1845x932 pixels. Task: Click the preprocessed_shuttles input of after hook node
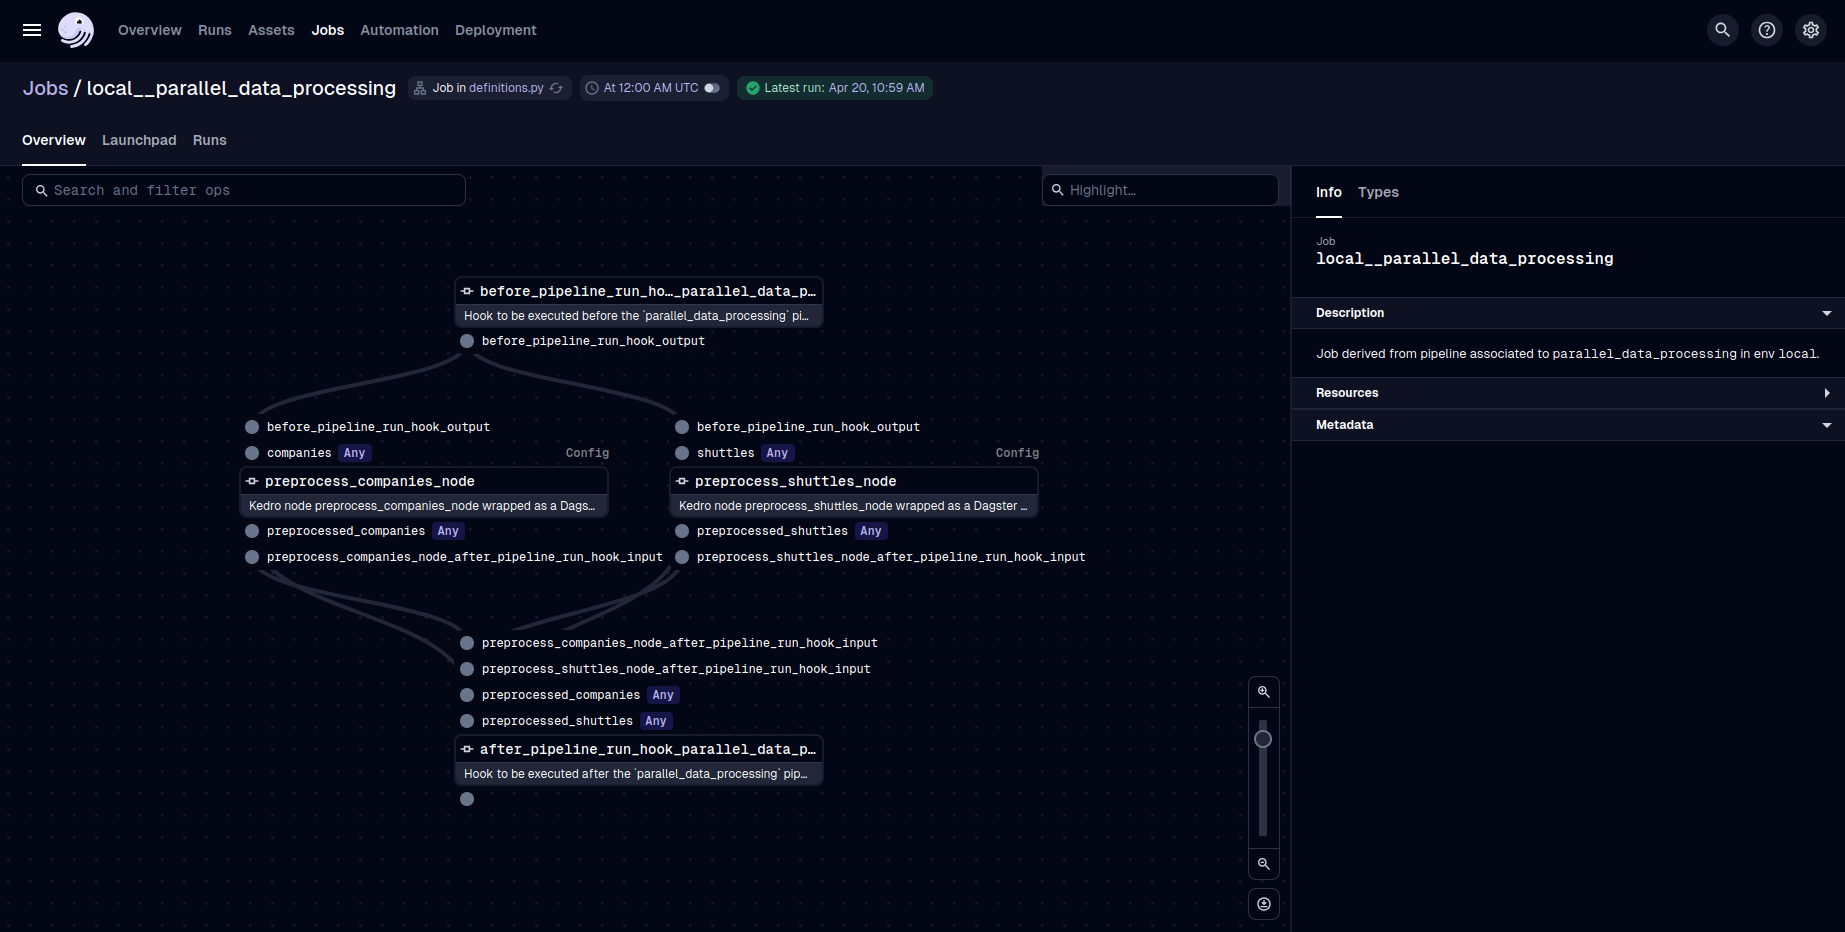557,721
